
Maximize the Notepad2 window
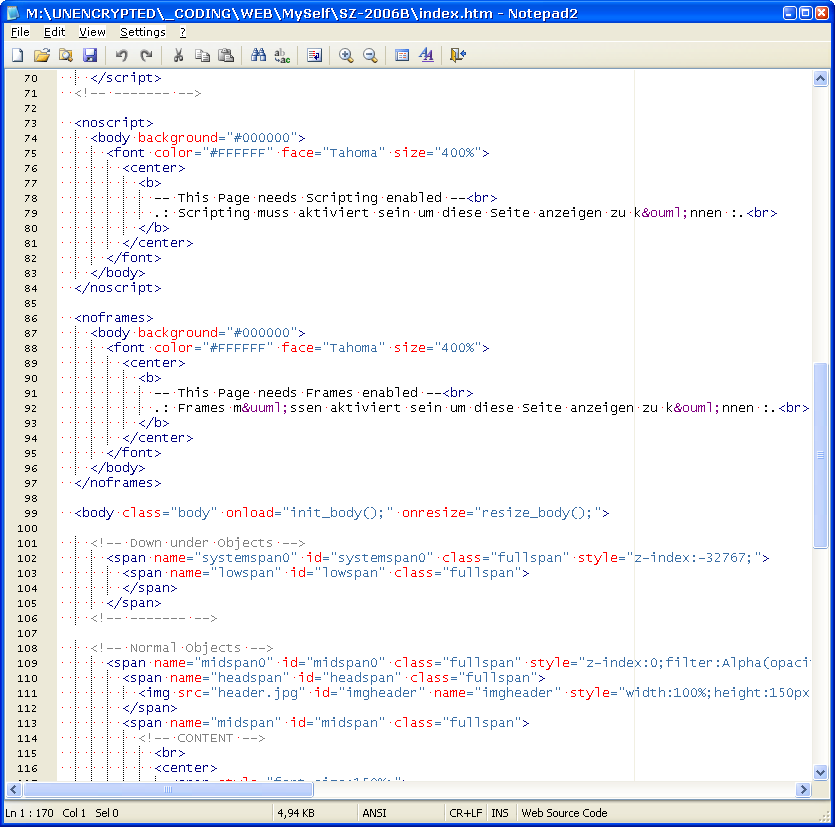pos(806,13)
